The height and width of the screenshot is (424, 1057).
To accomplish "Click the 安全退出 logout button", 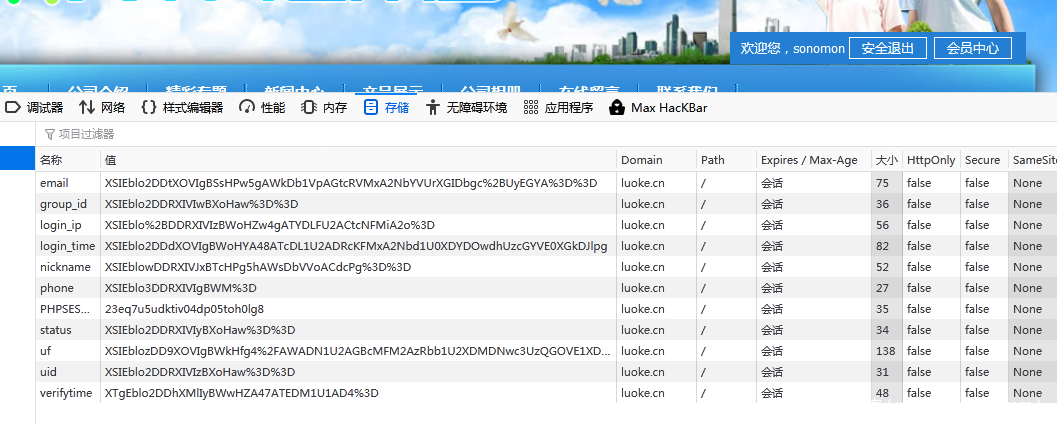I will pyautogui.click(x=888, y=48).
